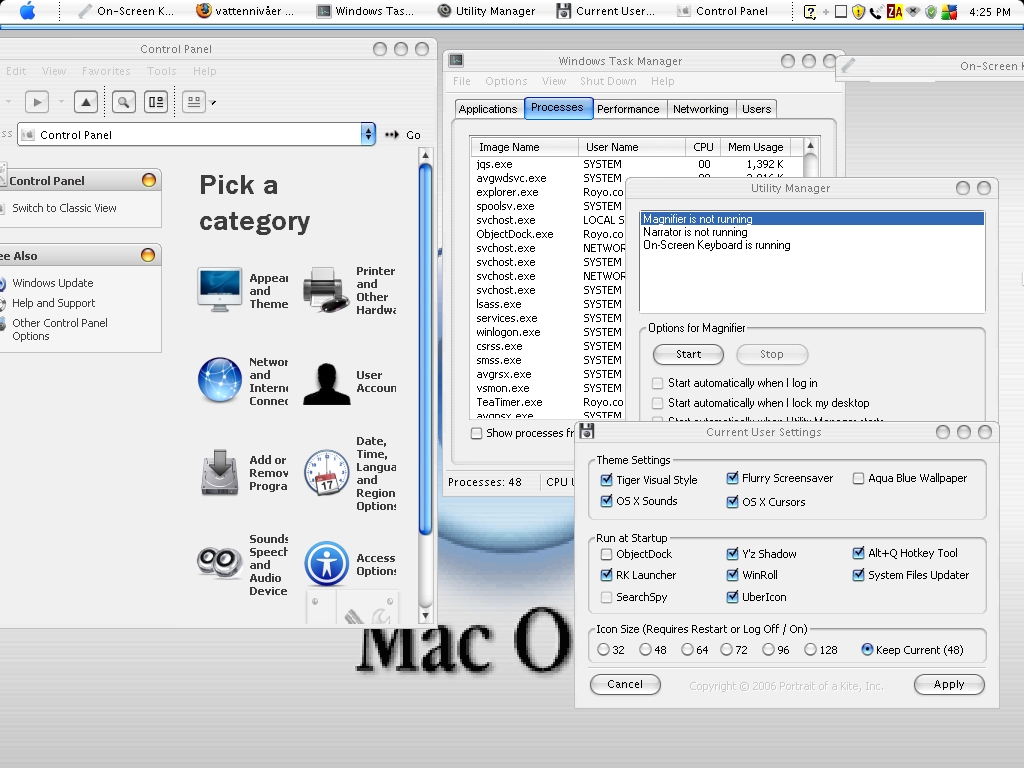Enable ObjectDock at startup checkbox
Image resolution: width=1024 pixels, height=768 pixels.
[606, 554]
